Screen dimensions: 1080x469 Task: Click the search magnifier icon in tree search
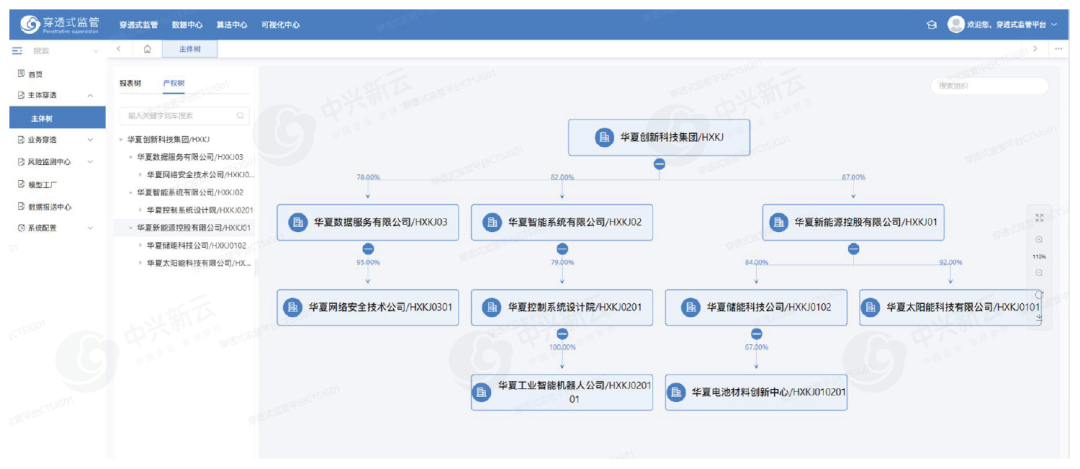(240, 116)
